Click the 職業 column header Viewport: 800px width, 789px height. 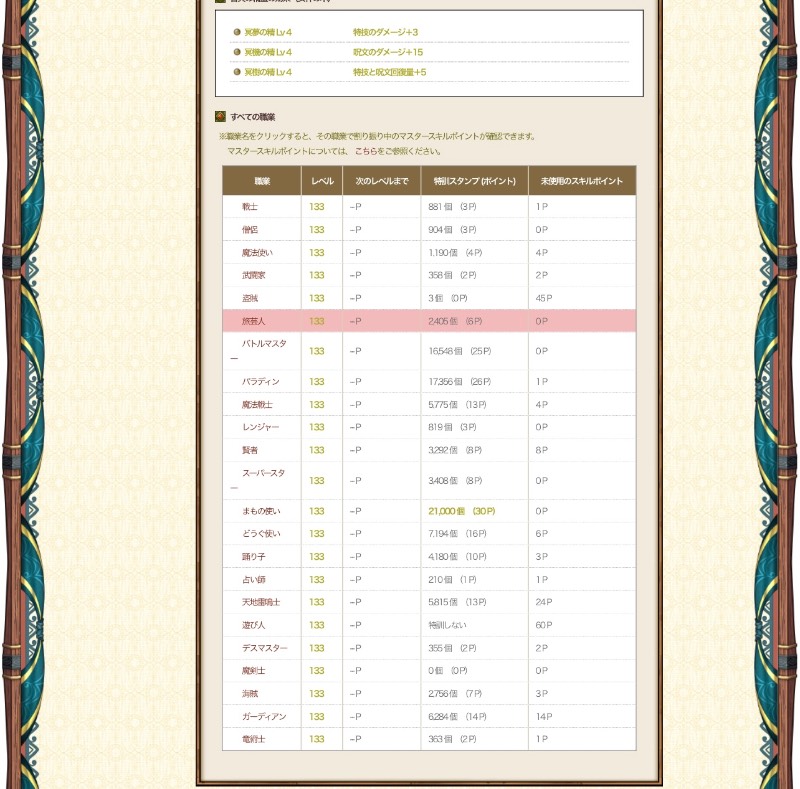click(262, 181)
